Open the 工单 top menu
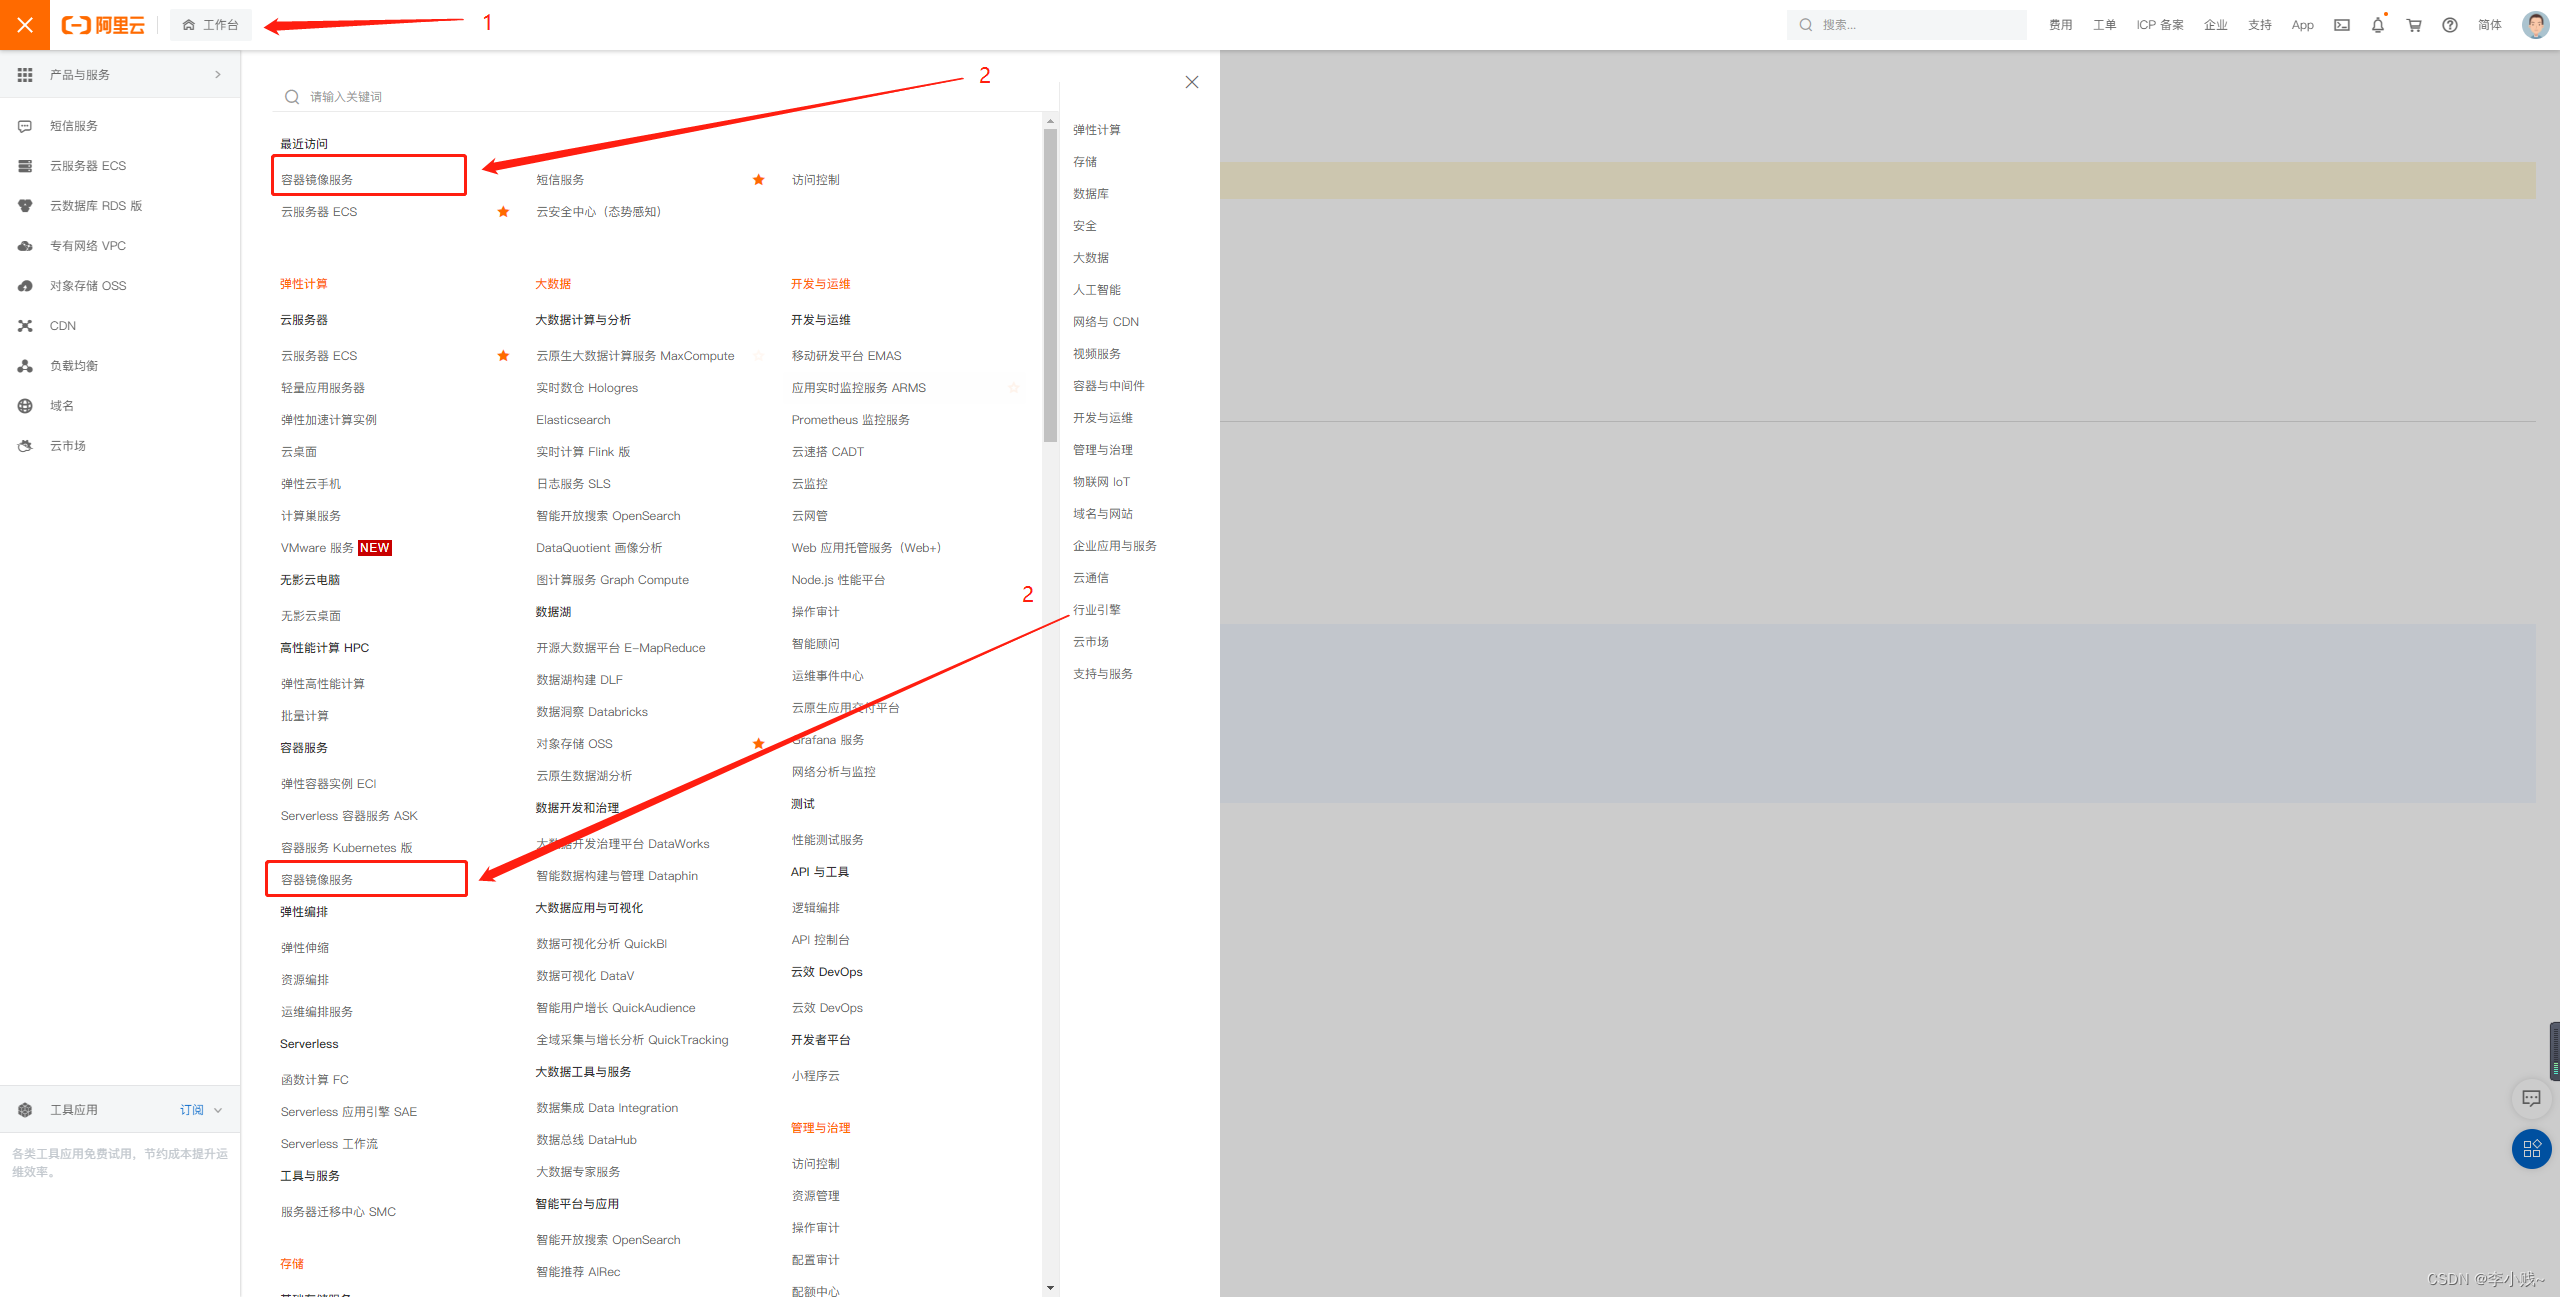Viewport: 2560px width, 1297px height. pos(2105,25)
